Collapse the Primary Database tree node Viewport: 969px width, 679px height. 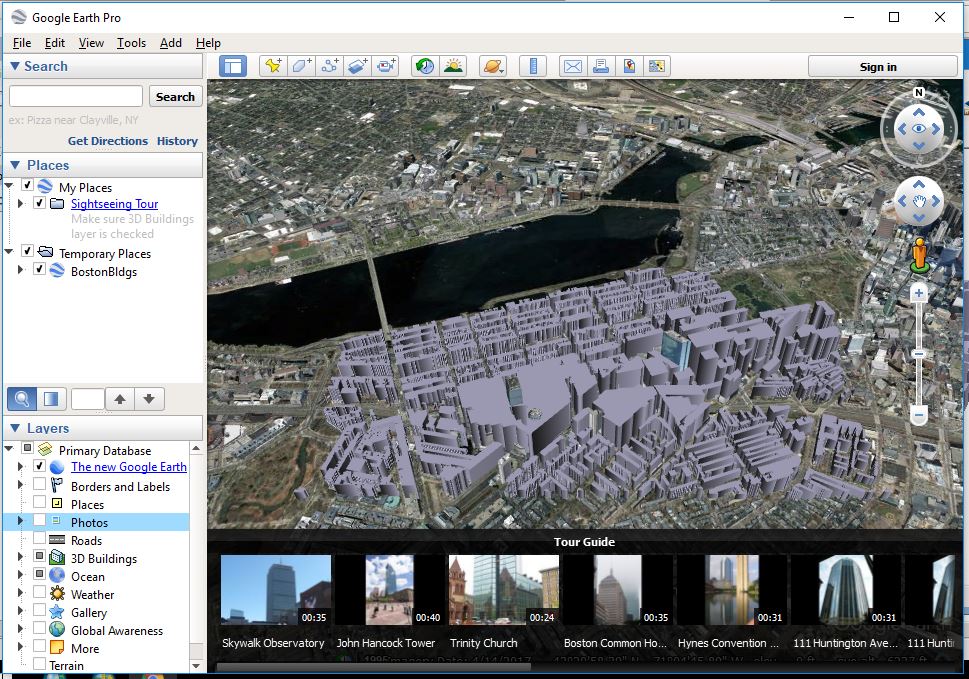(x=9, y=448)
